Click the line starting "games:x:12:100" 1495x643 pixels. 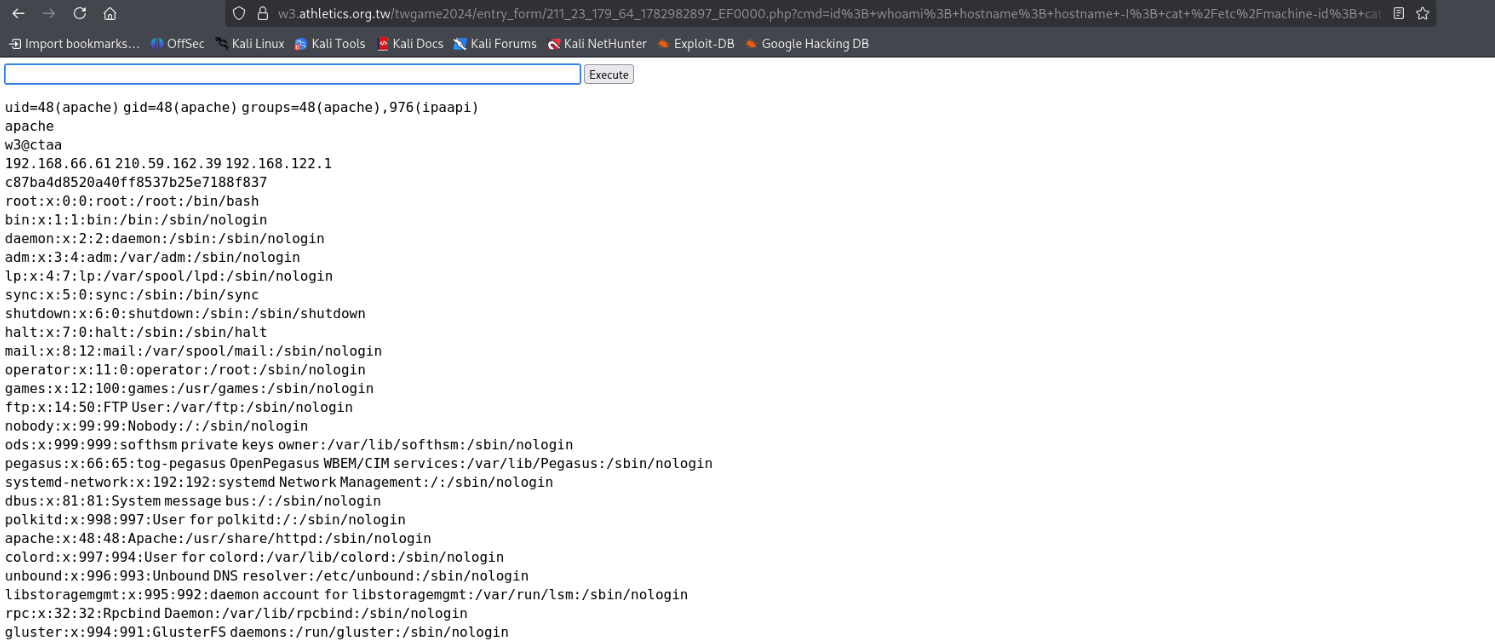(x=189, y=388)
